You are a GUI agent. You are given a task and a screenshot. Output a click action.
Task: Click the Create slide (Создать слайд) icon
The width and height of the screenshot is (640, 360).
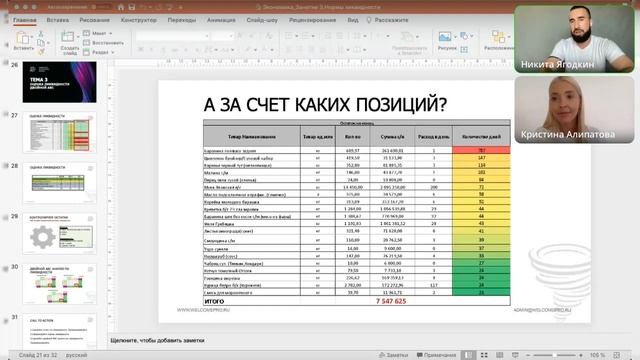point(68,37)
